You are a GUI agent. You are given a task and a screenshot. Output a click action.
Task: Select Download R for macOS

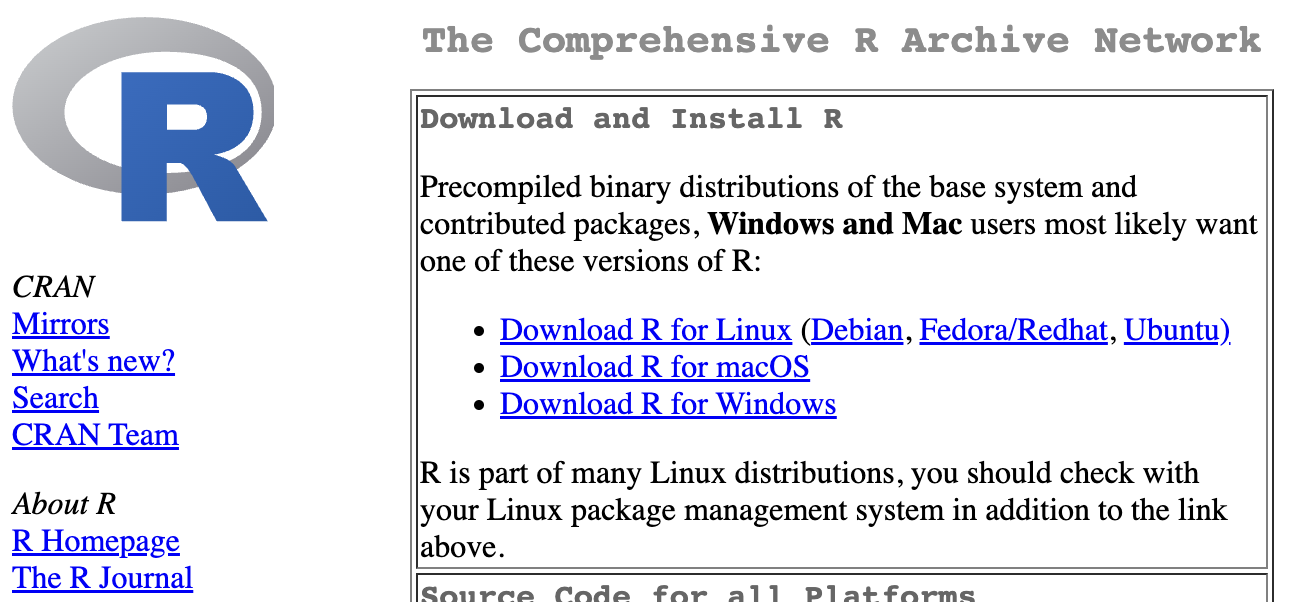click(x=654, y=367)
